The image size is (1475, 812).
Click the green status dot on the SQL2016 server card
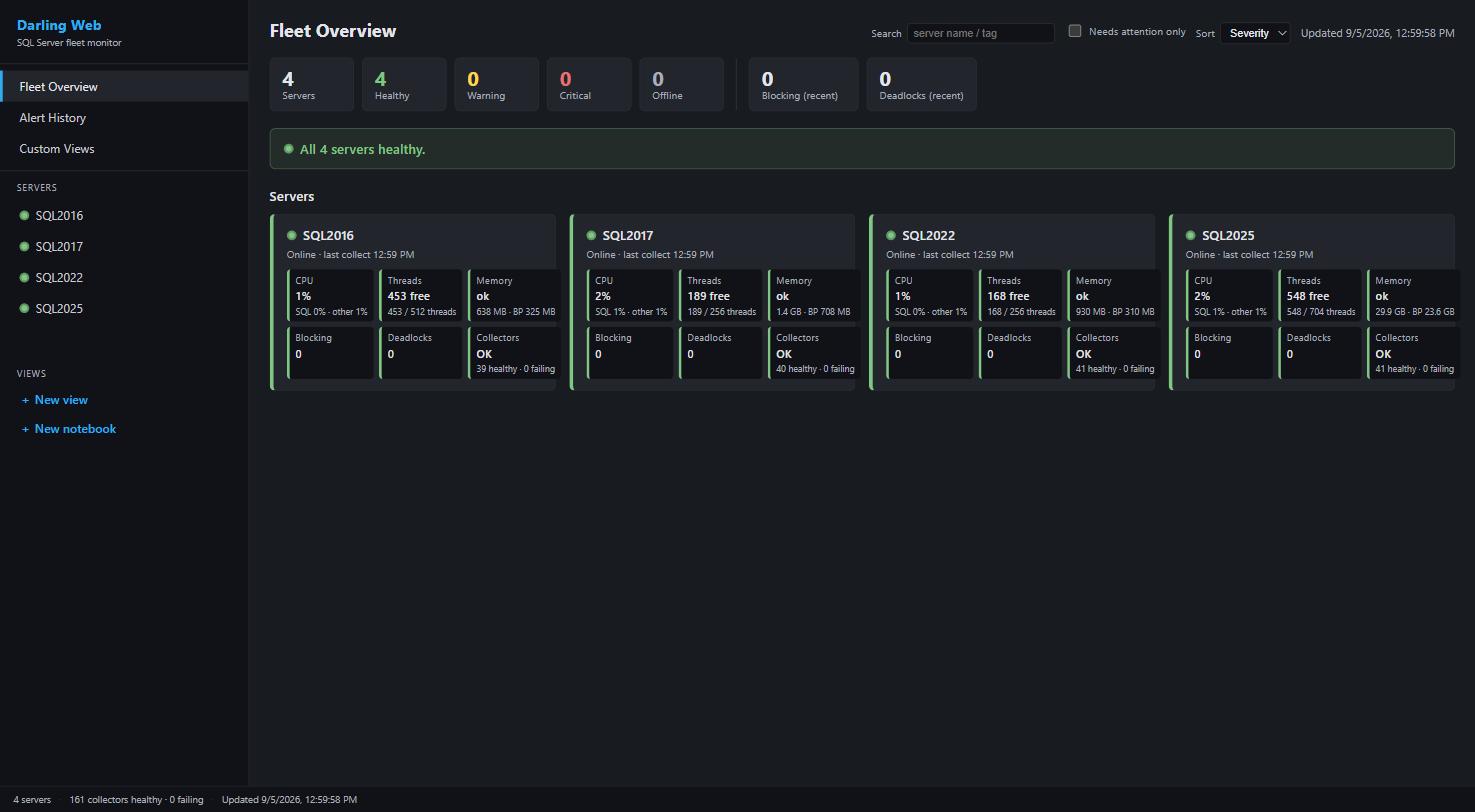coord(292,236)
